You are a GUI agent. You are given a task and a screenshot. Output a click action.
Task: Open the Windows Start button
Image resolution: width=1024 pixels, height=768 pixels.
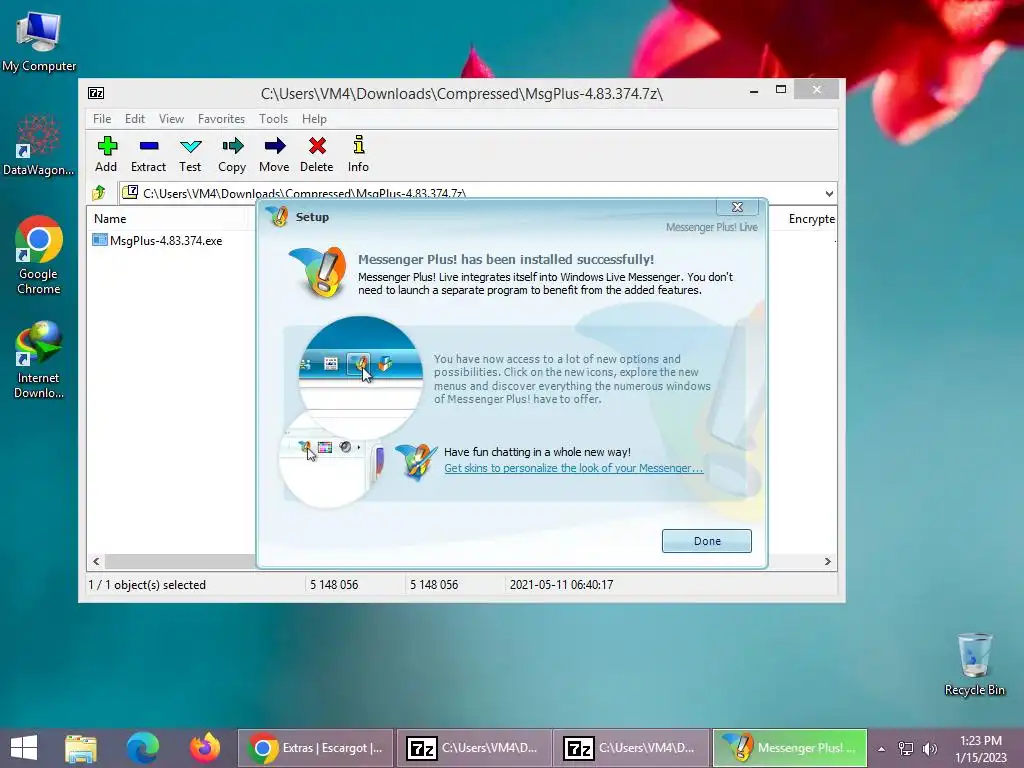(24, 748)
